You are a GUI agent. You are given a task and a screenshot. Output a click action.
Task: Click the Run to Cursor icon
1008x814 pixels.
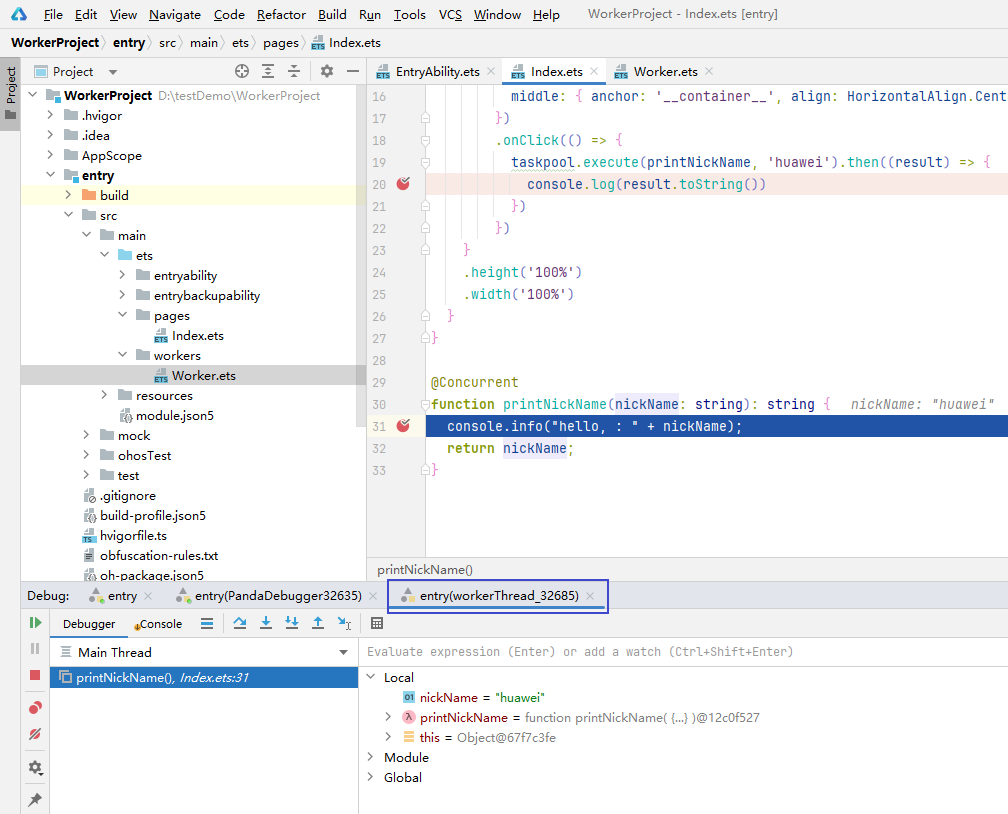click(x=343, y=622)
